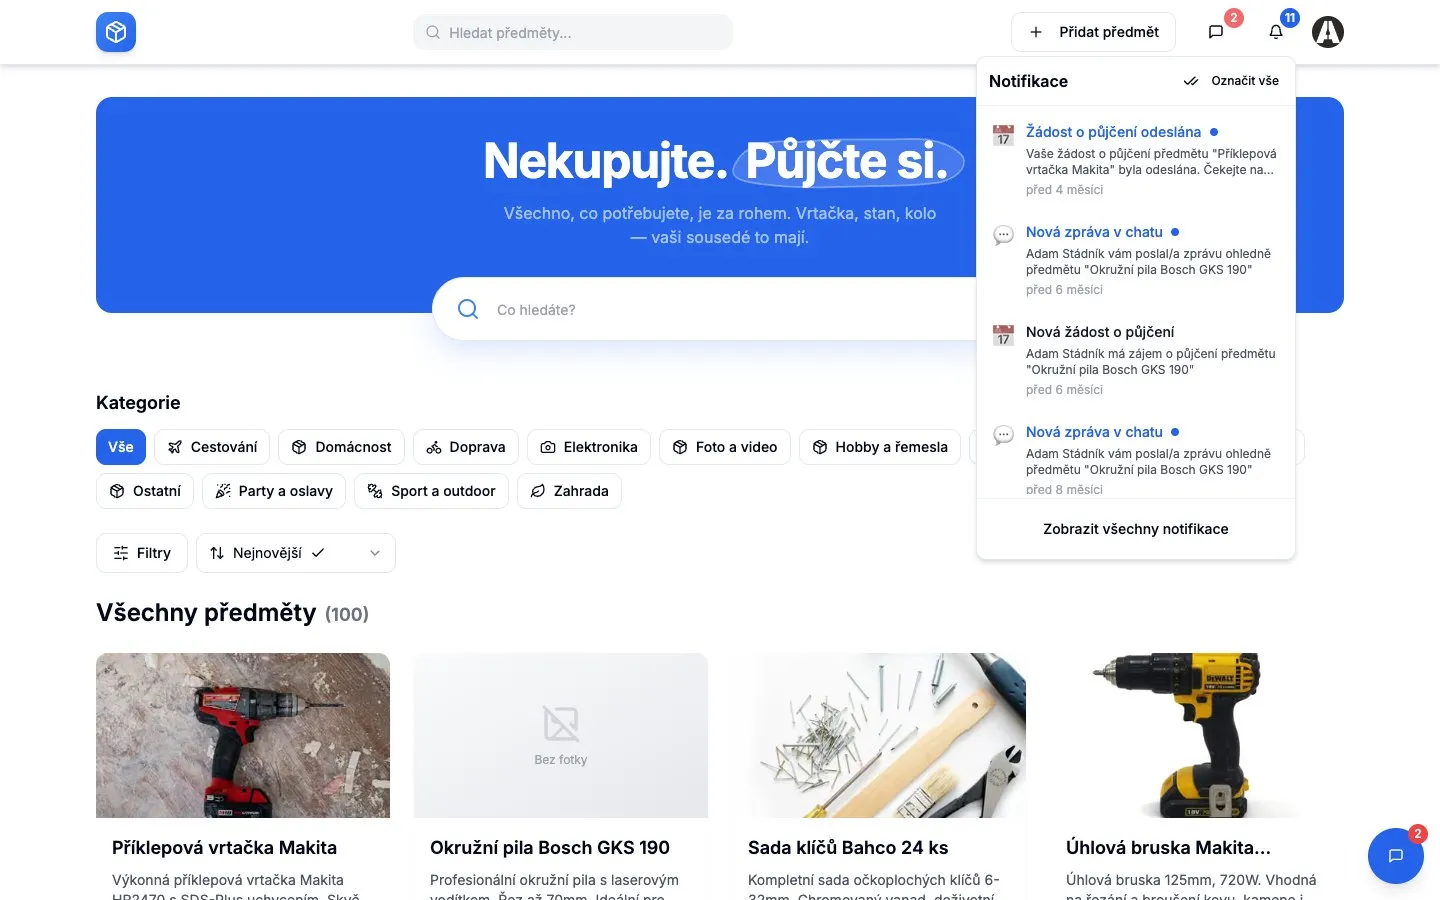Viewport: 1440px width, 900px height.
Task: Click Zobrazit všechny notifikace link
Action: click(x=1136, y=529)
